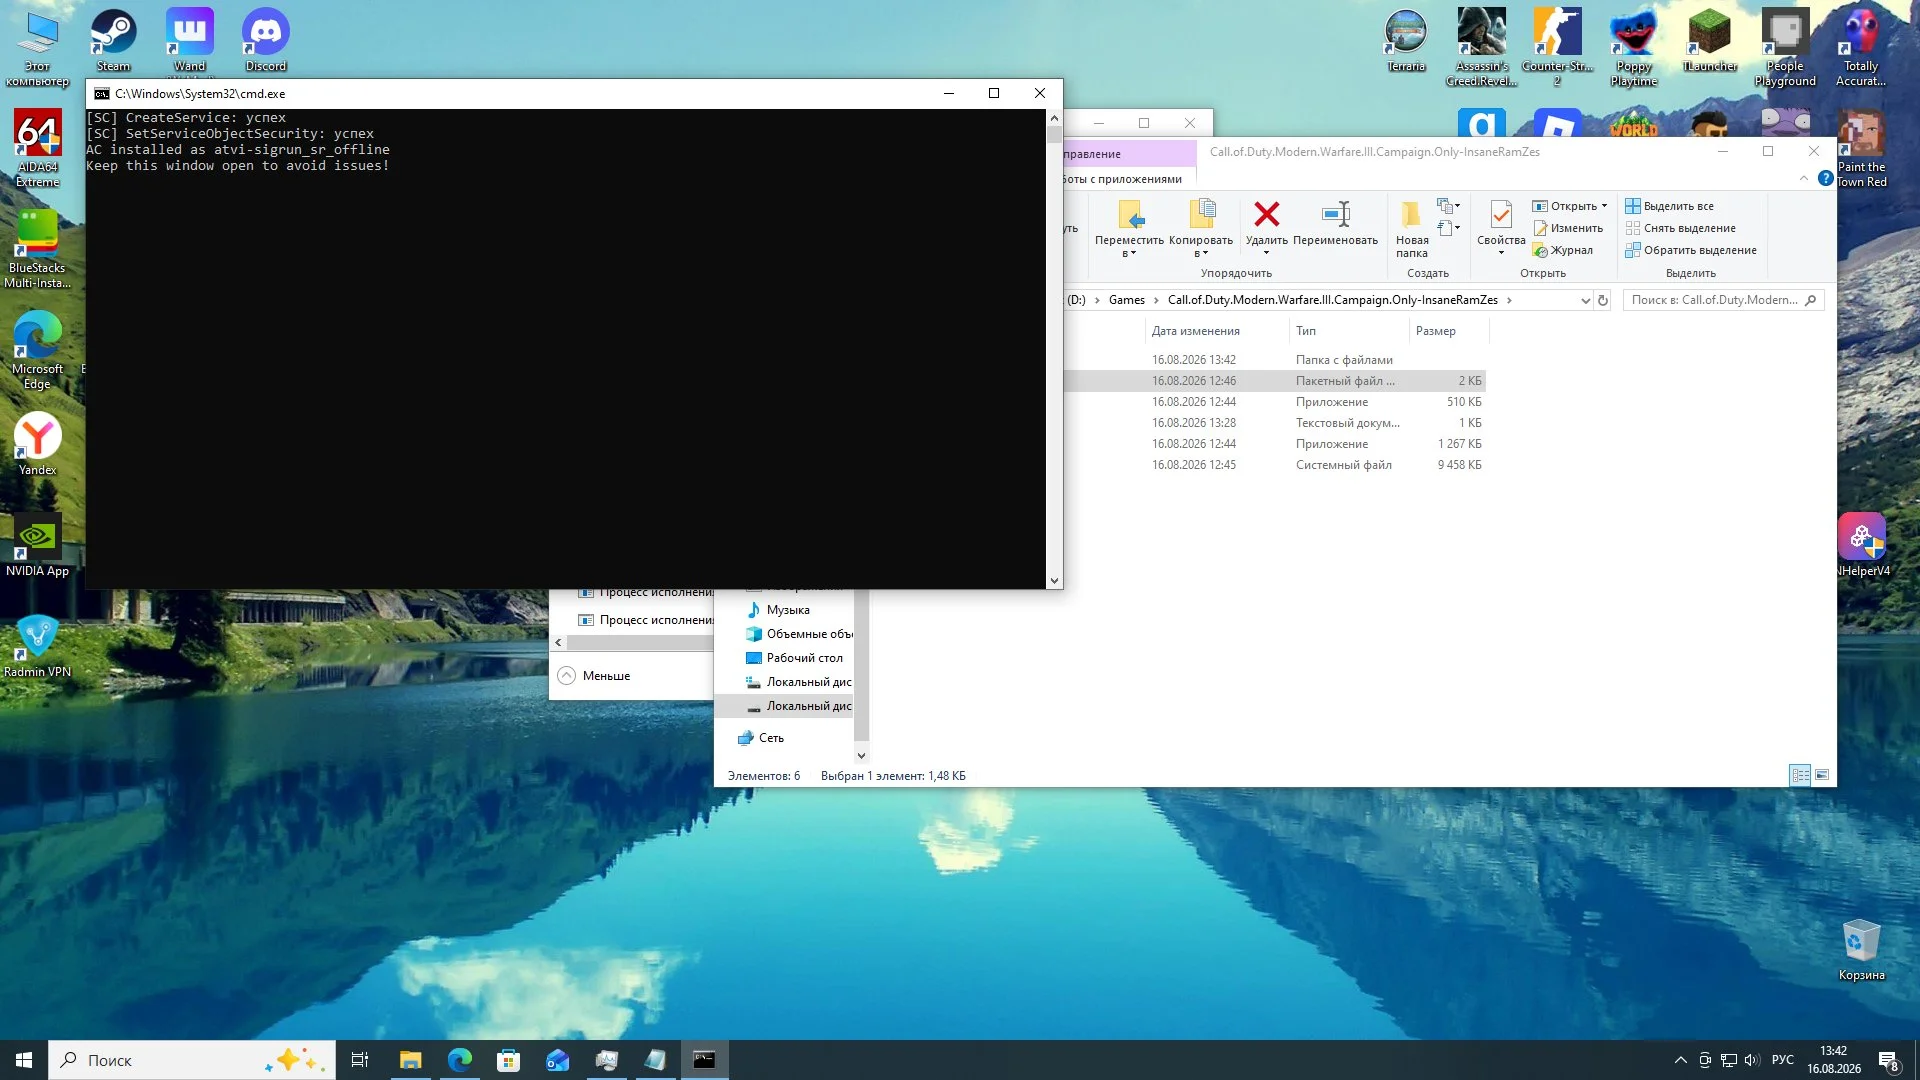Image resolution: width=1920 pixels, height=1080 pixels.
Task: Select the Totally Accurate desktop icon
Action: pyautogui.click(x=1861, y=47)
